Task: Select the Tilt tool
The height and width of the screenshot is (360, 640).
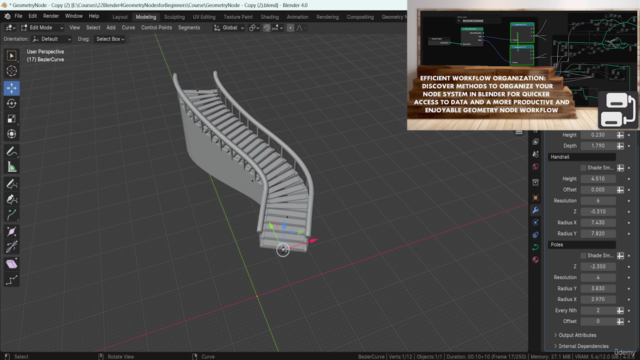Action: pyautogui.click(x=11, y=247)
